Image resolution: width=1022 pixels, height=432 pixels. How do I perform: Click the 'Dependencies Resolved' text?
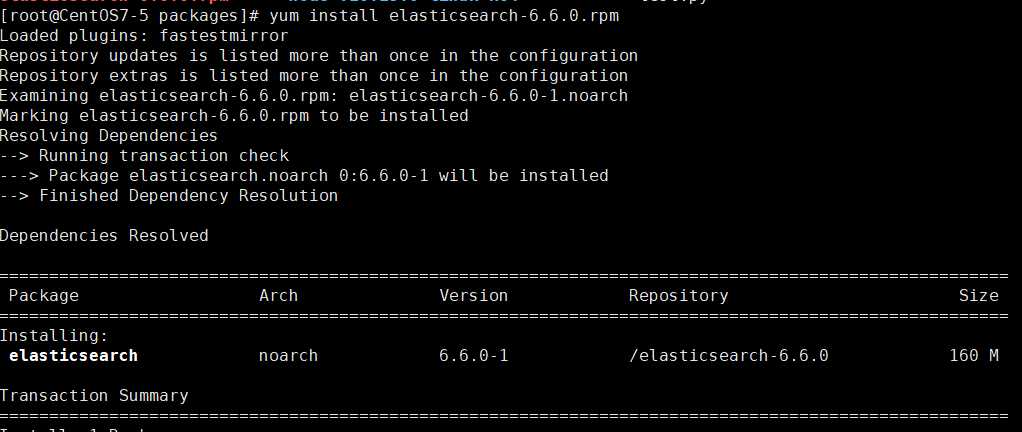point(104,236)
